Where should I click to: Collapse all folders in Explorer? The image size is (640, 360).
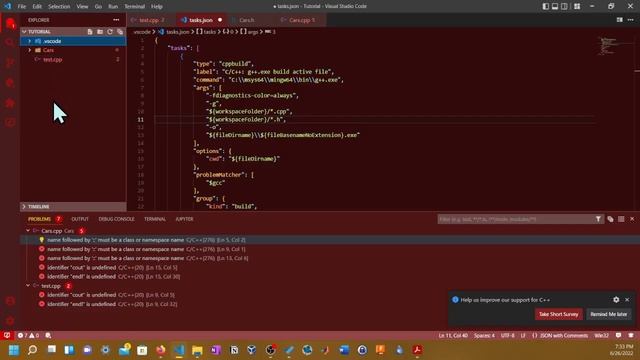coord(120,31)
